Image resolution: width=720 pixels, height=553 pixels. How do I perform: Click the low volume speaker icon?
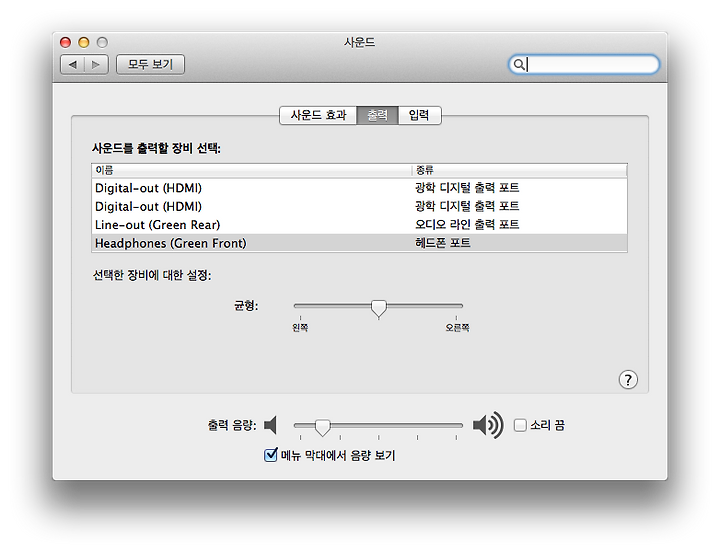pyautogui.click(x=270, y=425)
